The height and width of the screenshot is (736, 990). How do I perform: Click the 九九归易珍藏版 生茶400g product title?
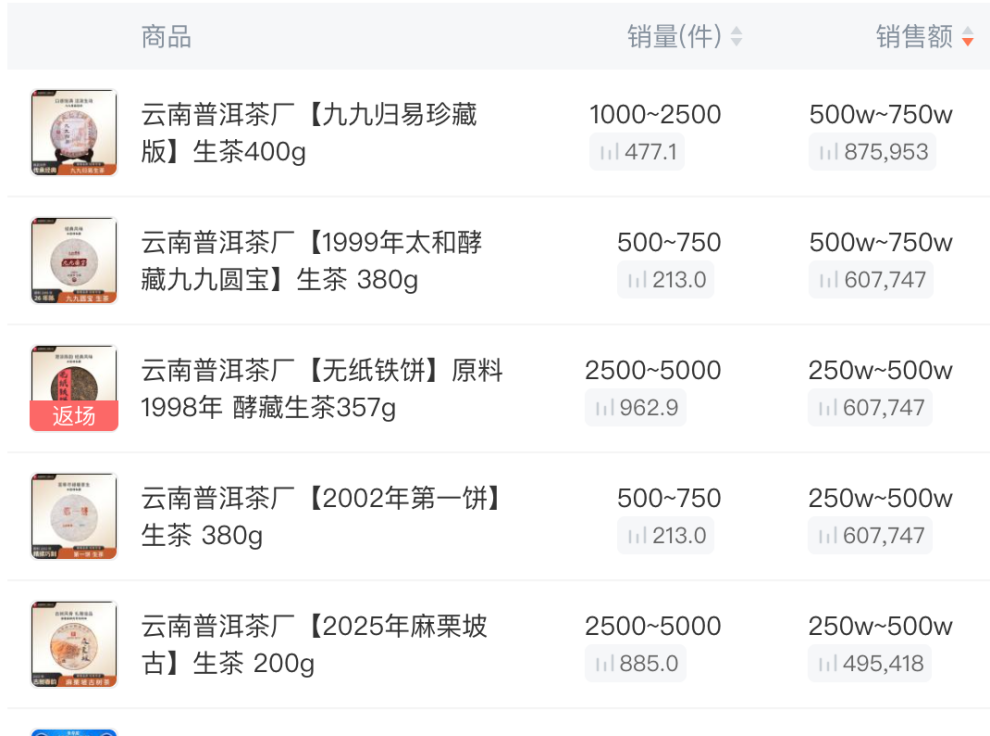click(309, 133)
